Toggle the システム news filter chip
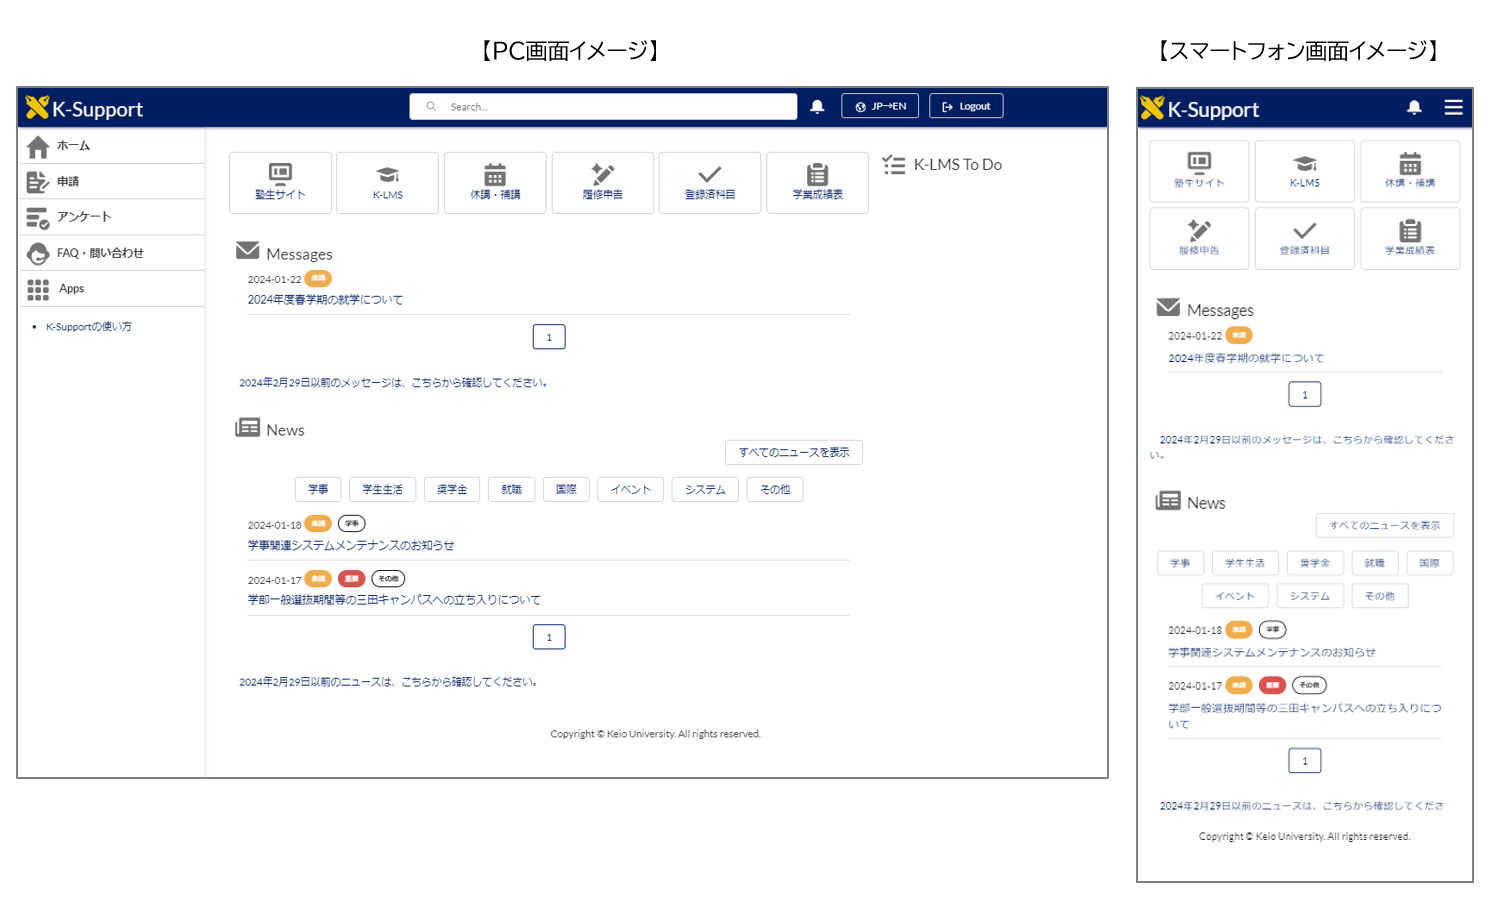This screenshot has height=915, width=1493. coord(705,489)
